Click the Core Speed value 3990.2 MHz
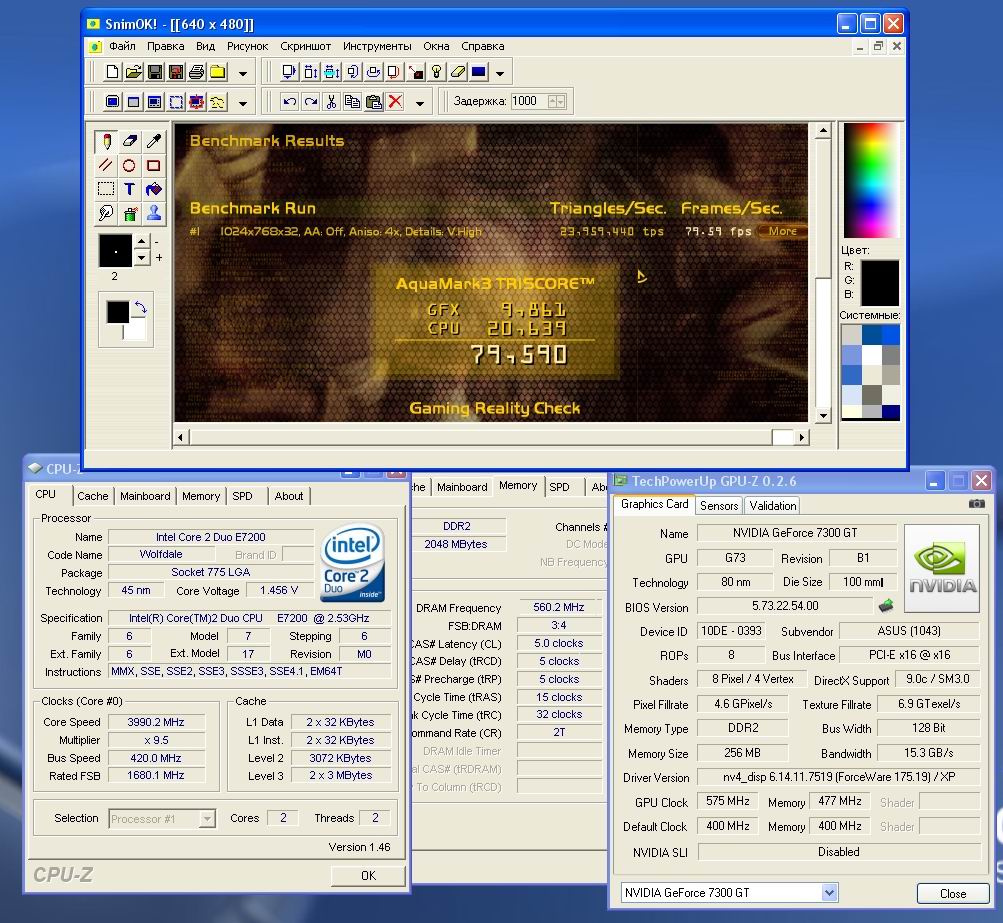 coord(156,722)
